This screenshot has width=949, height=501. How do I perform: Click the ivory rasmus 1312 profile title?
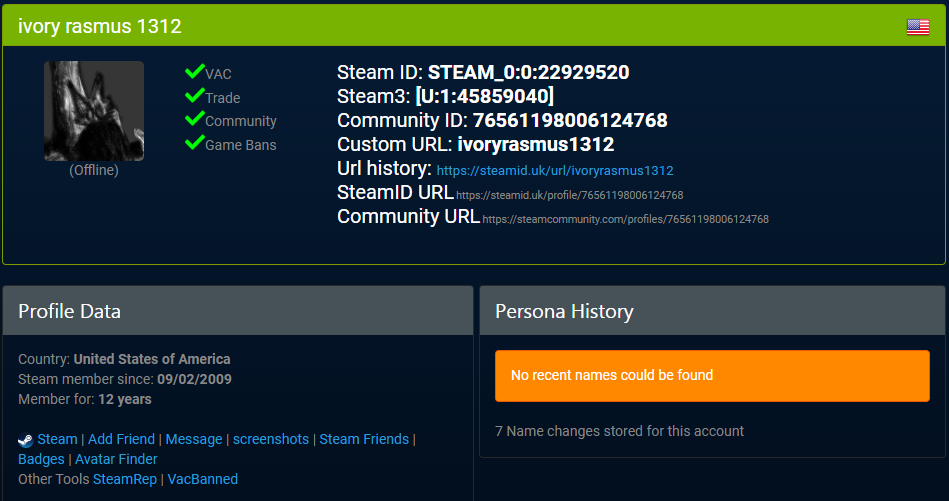point(100,26)
